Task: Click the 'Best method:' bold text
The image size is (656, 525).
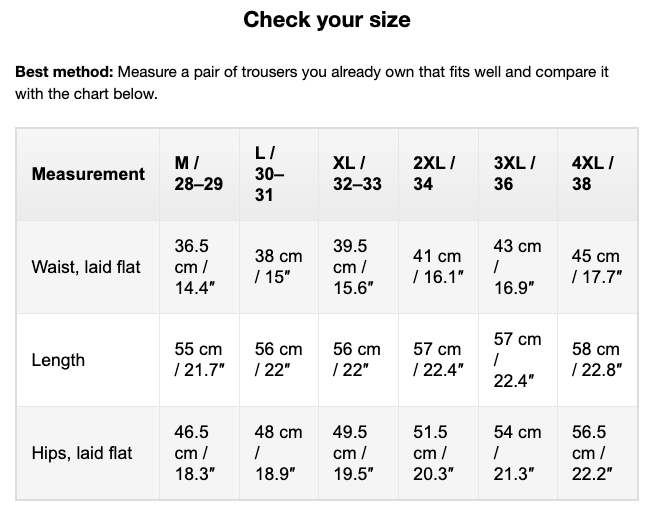Action: tap(64, 72)
